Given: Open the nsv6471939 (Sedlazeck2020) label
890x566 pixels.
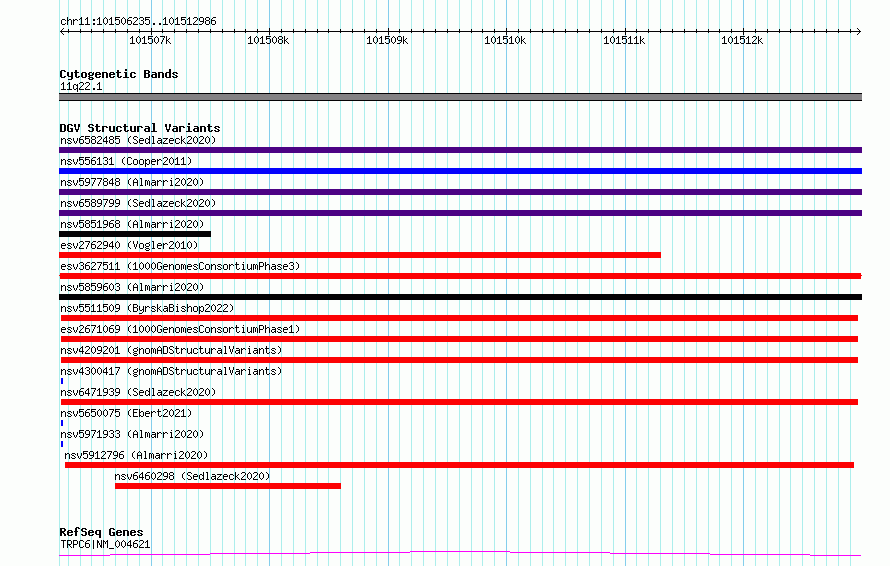Looking at the screenshot, I should 138,392.
